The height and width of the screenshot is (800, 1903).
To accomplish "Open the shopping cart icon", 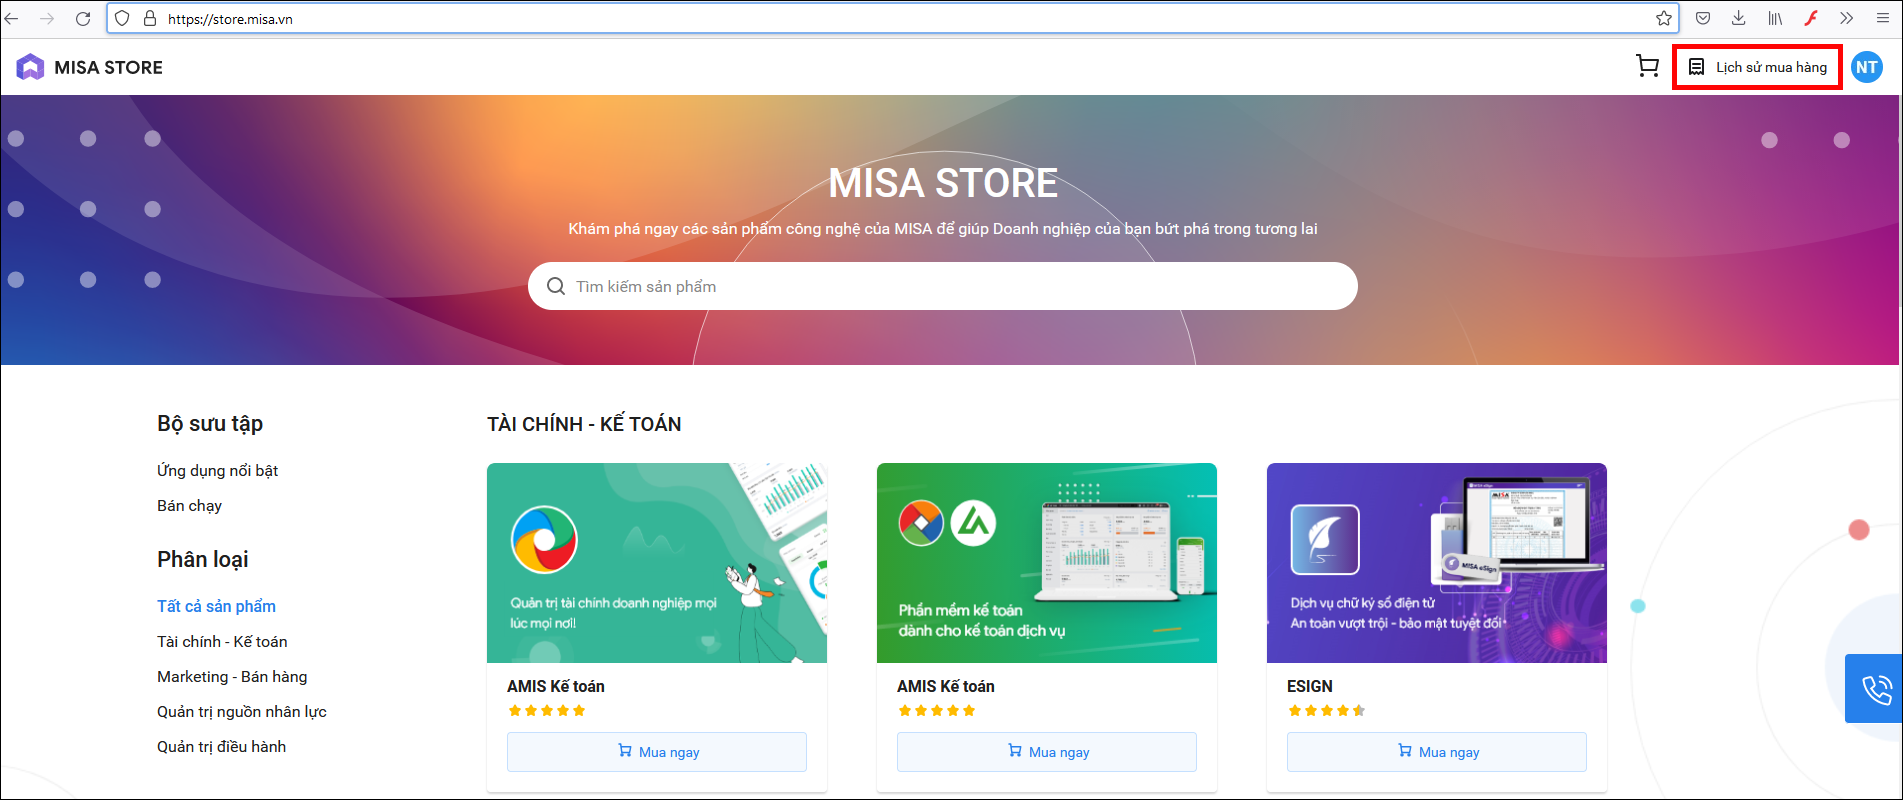I will 1647,67.
